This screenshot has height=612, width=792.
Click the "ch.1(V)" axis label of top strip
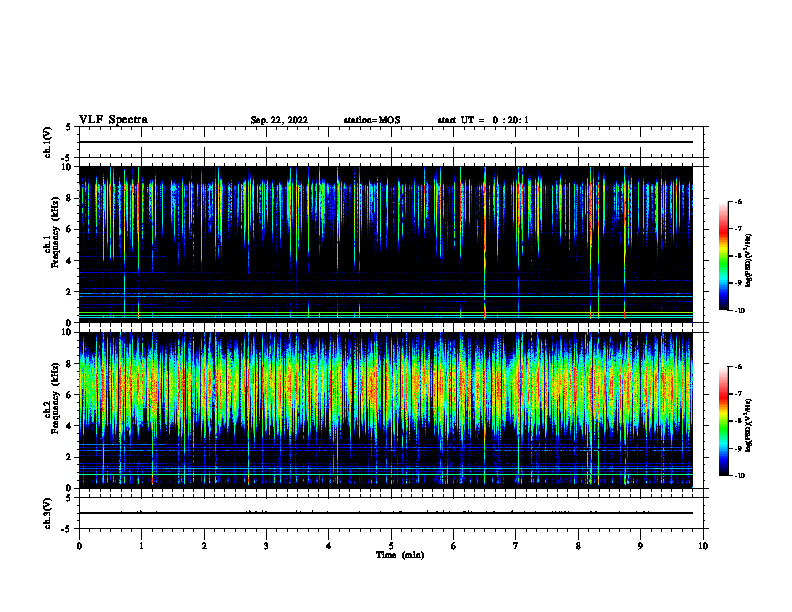(x=47, y=142)
